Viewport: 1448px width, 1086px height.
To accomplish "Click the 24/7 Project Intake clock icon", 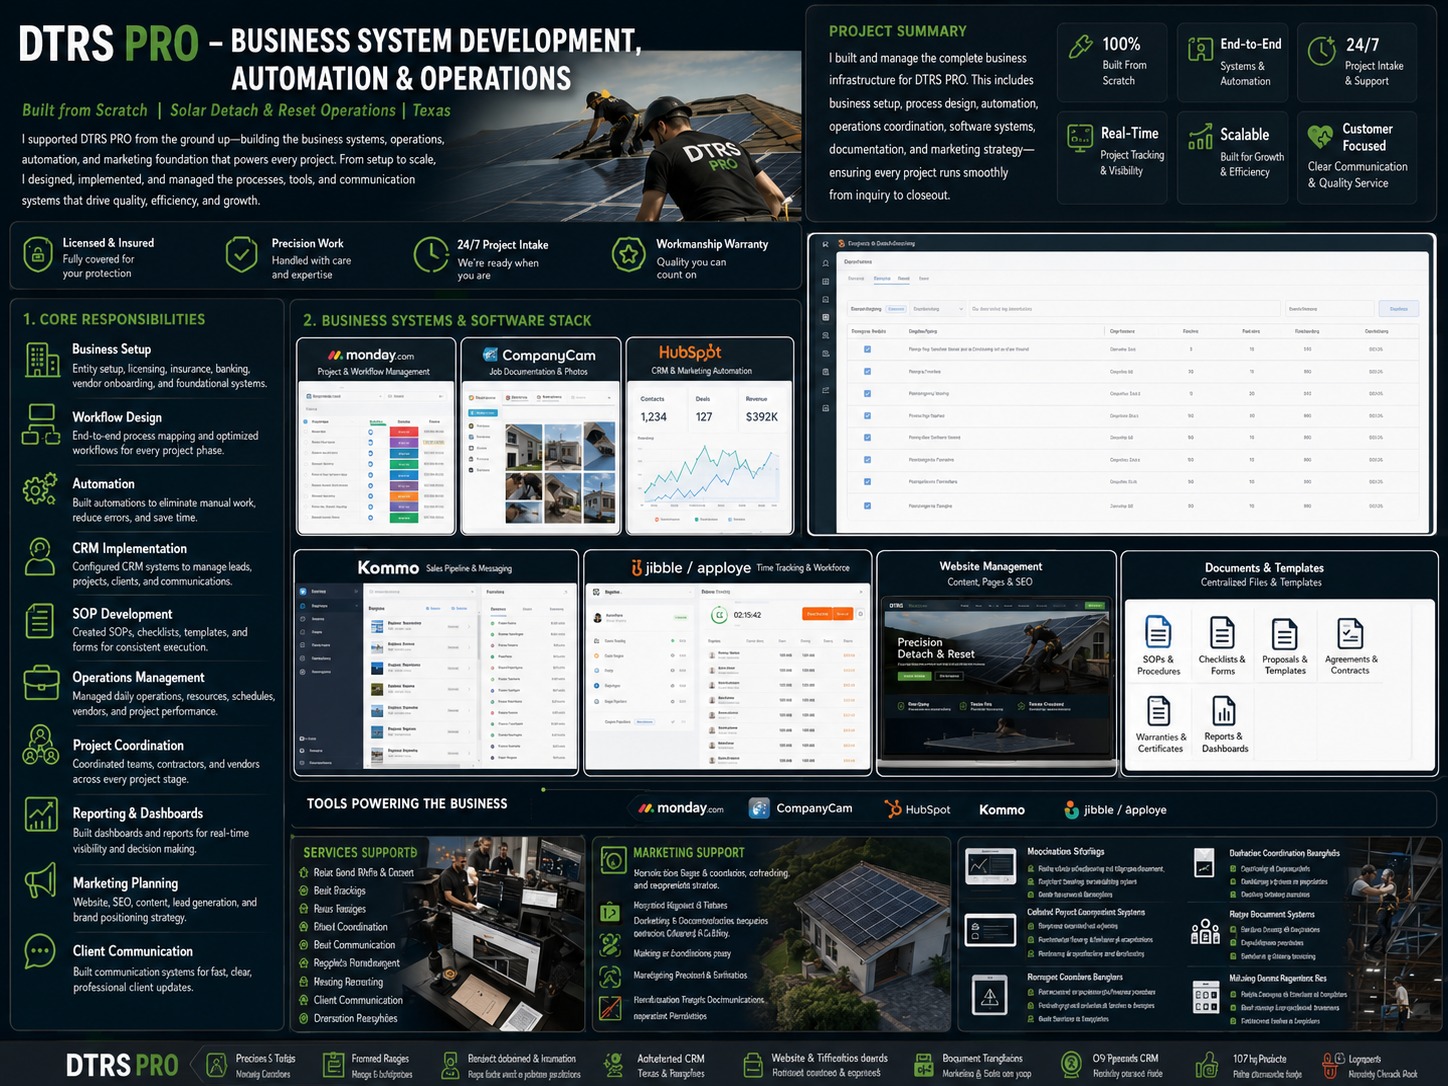I will (x=431, y=255).
